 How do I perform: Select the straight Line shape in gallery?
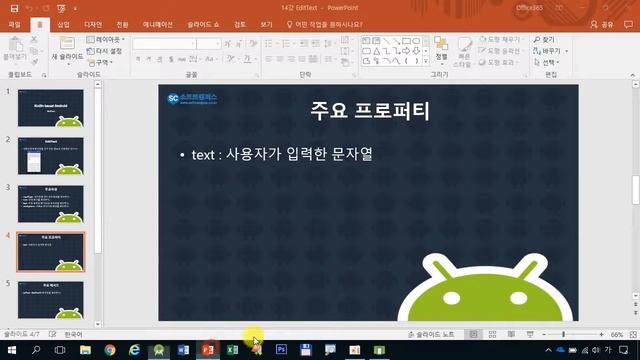pos(386,41)
